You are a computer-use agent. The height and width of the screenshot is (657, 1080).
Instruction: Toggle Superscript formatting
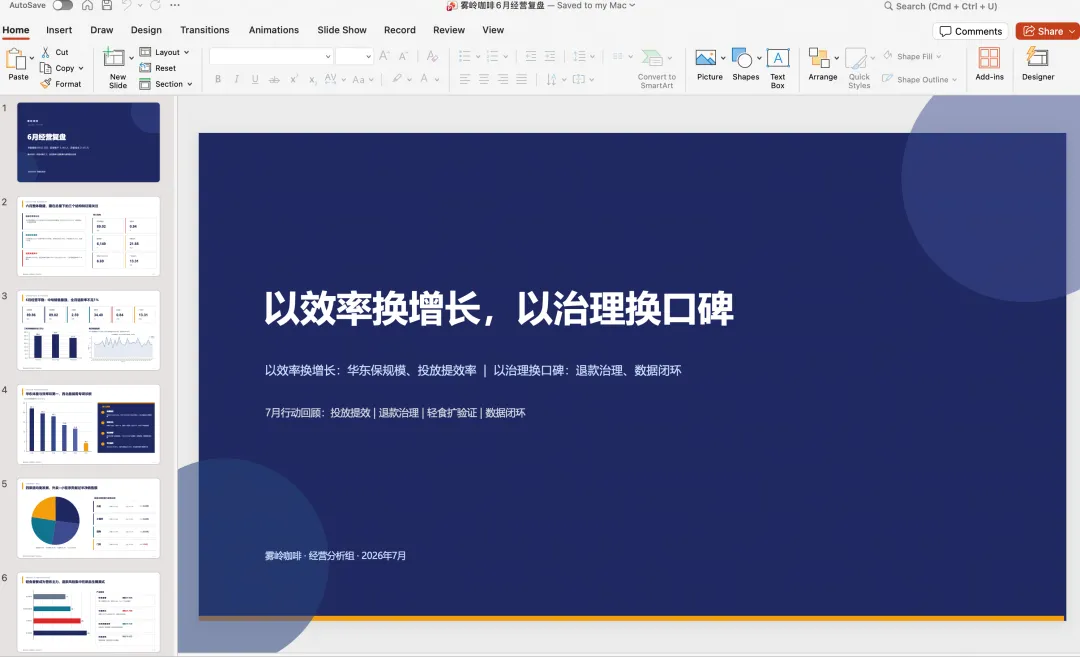click(293, 79)
